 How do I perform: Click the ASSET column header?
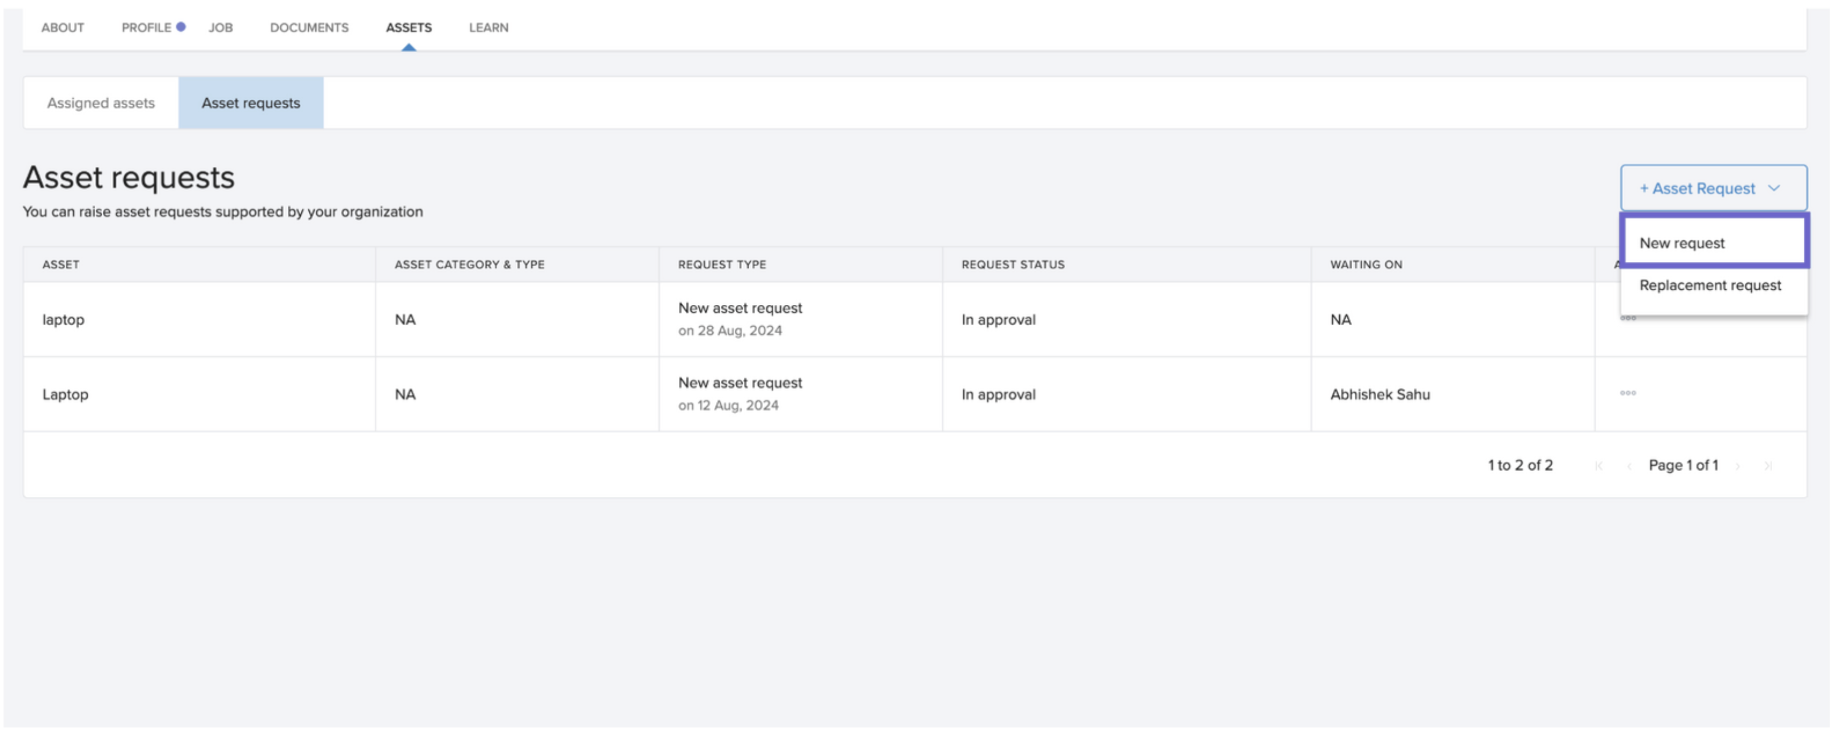point(61,265)
